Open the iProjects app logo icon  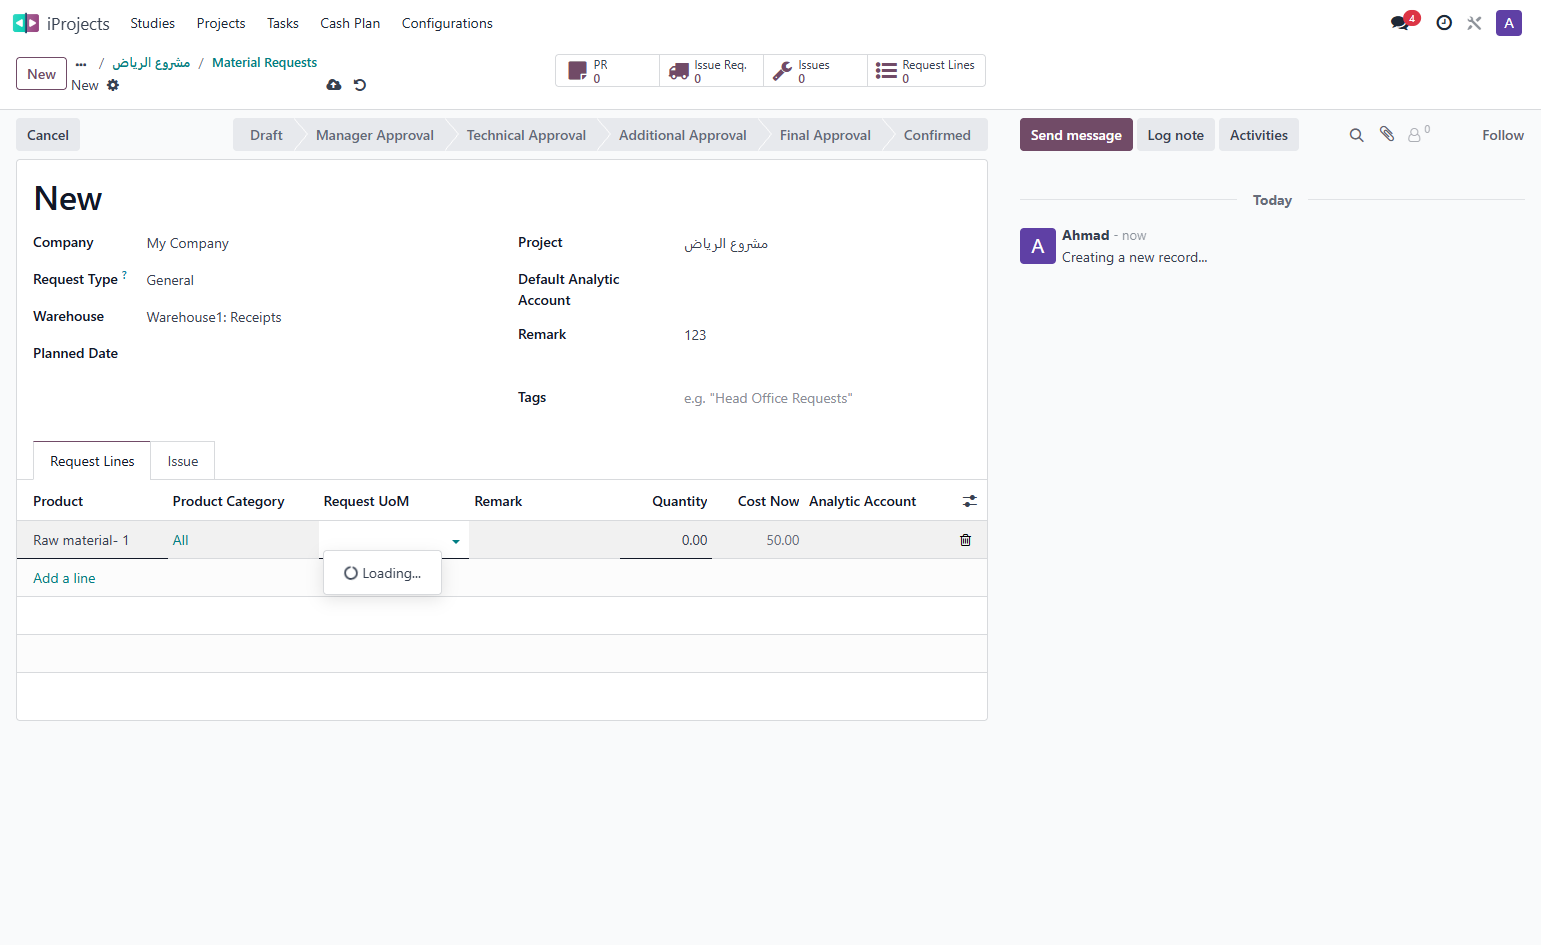26,23
